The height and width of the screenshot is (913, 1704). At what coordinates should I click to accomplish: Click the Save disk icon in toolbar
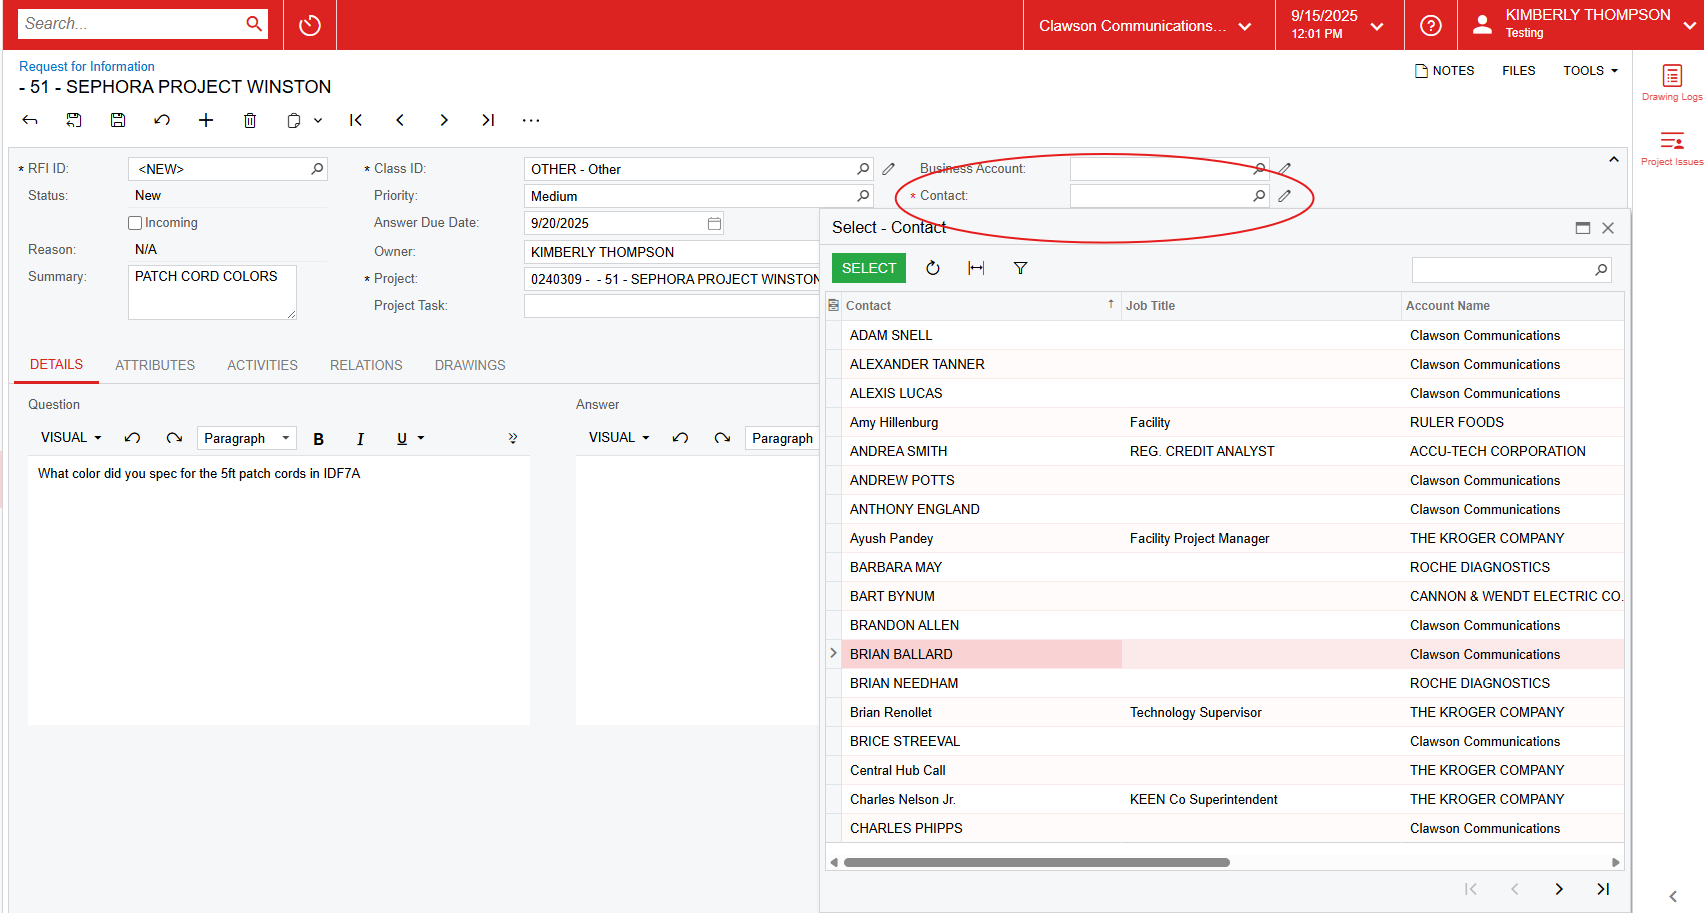(118, 120)
